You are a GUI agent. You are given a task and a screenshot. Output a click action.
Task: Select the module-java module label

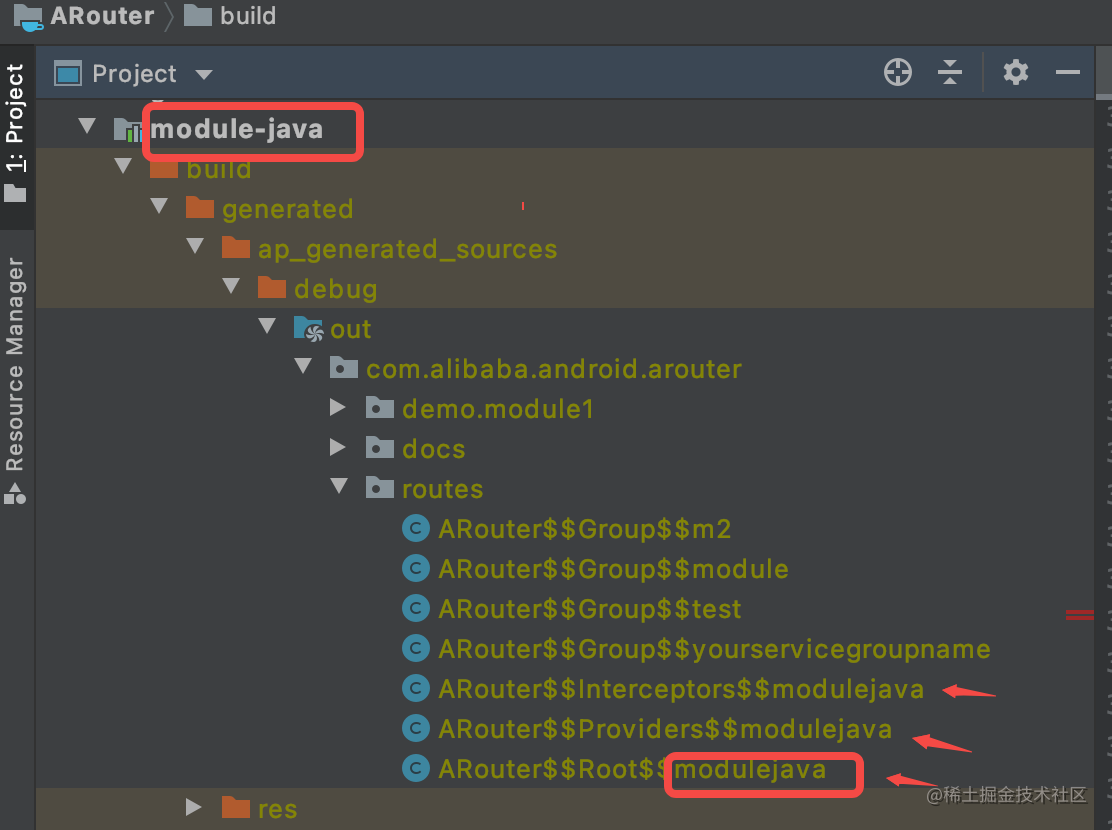coord(237,130)
